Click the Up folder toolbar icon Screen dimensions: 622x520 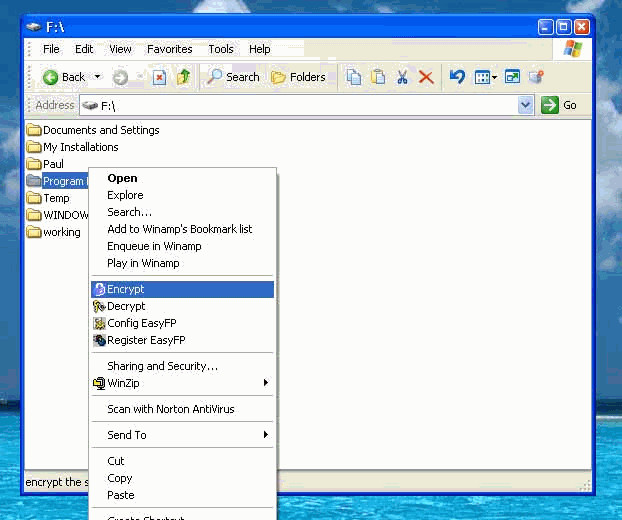[183, 77]
